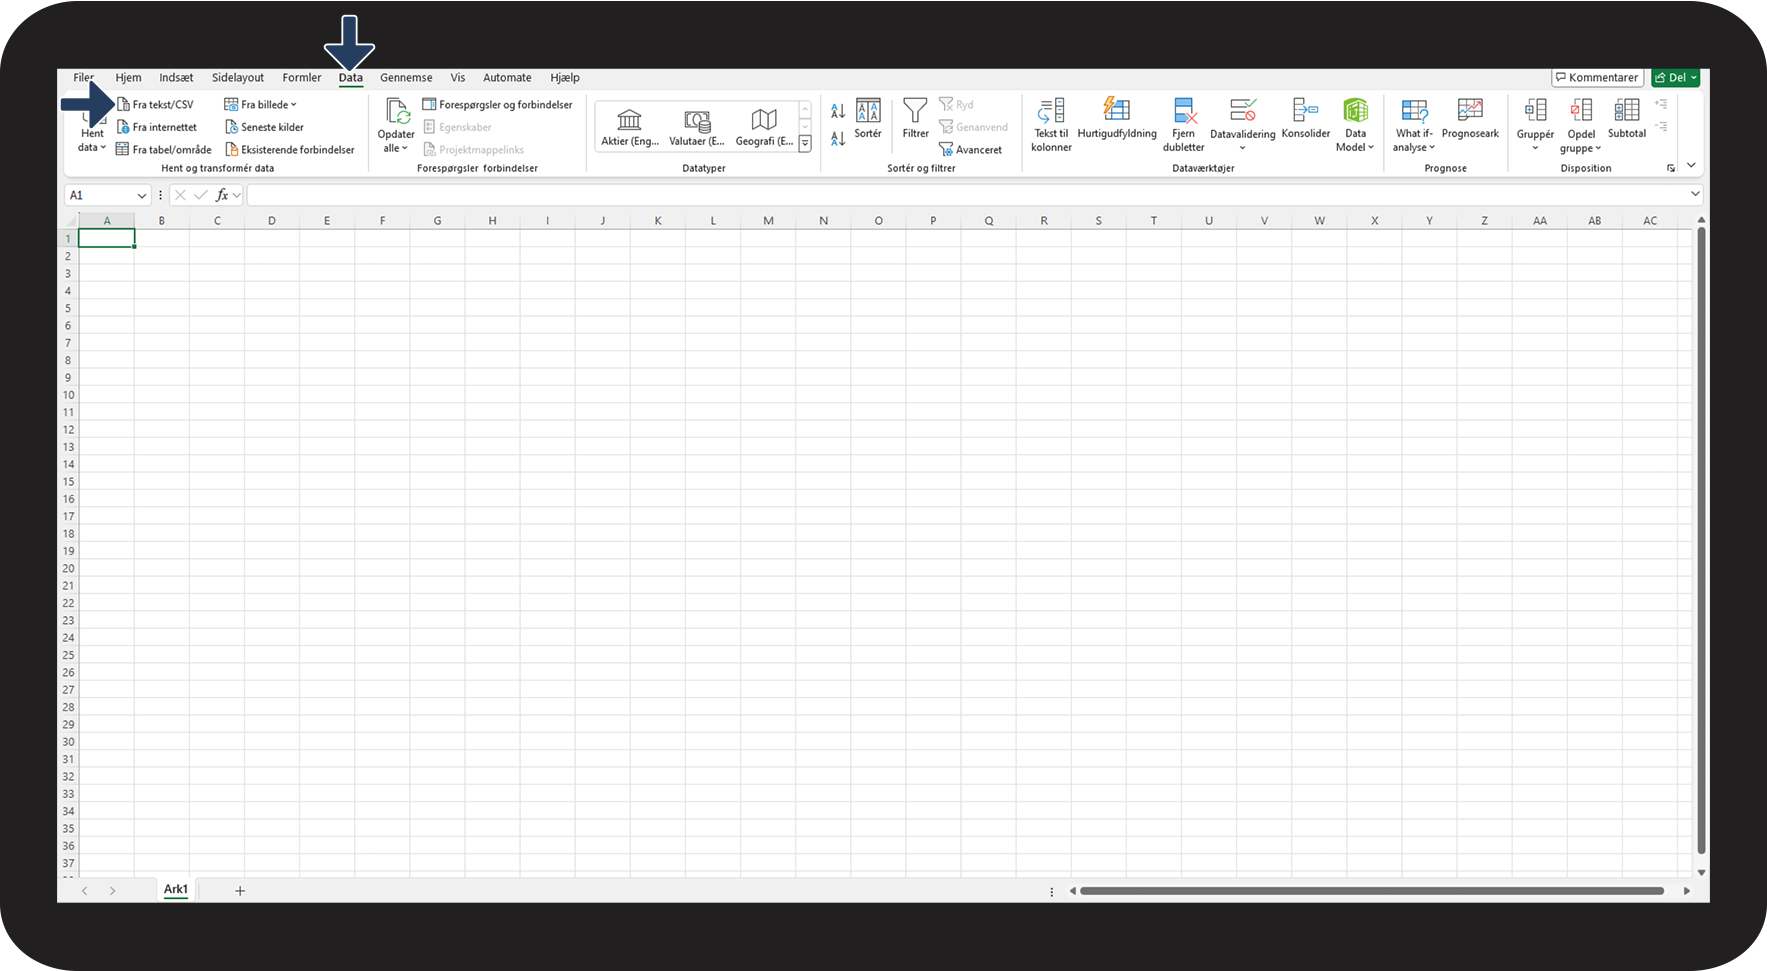Click the Subtotal tool
The height and width of the screenshot is (971, 1767).
[x=1627, y=120]
